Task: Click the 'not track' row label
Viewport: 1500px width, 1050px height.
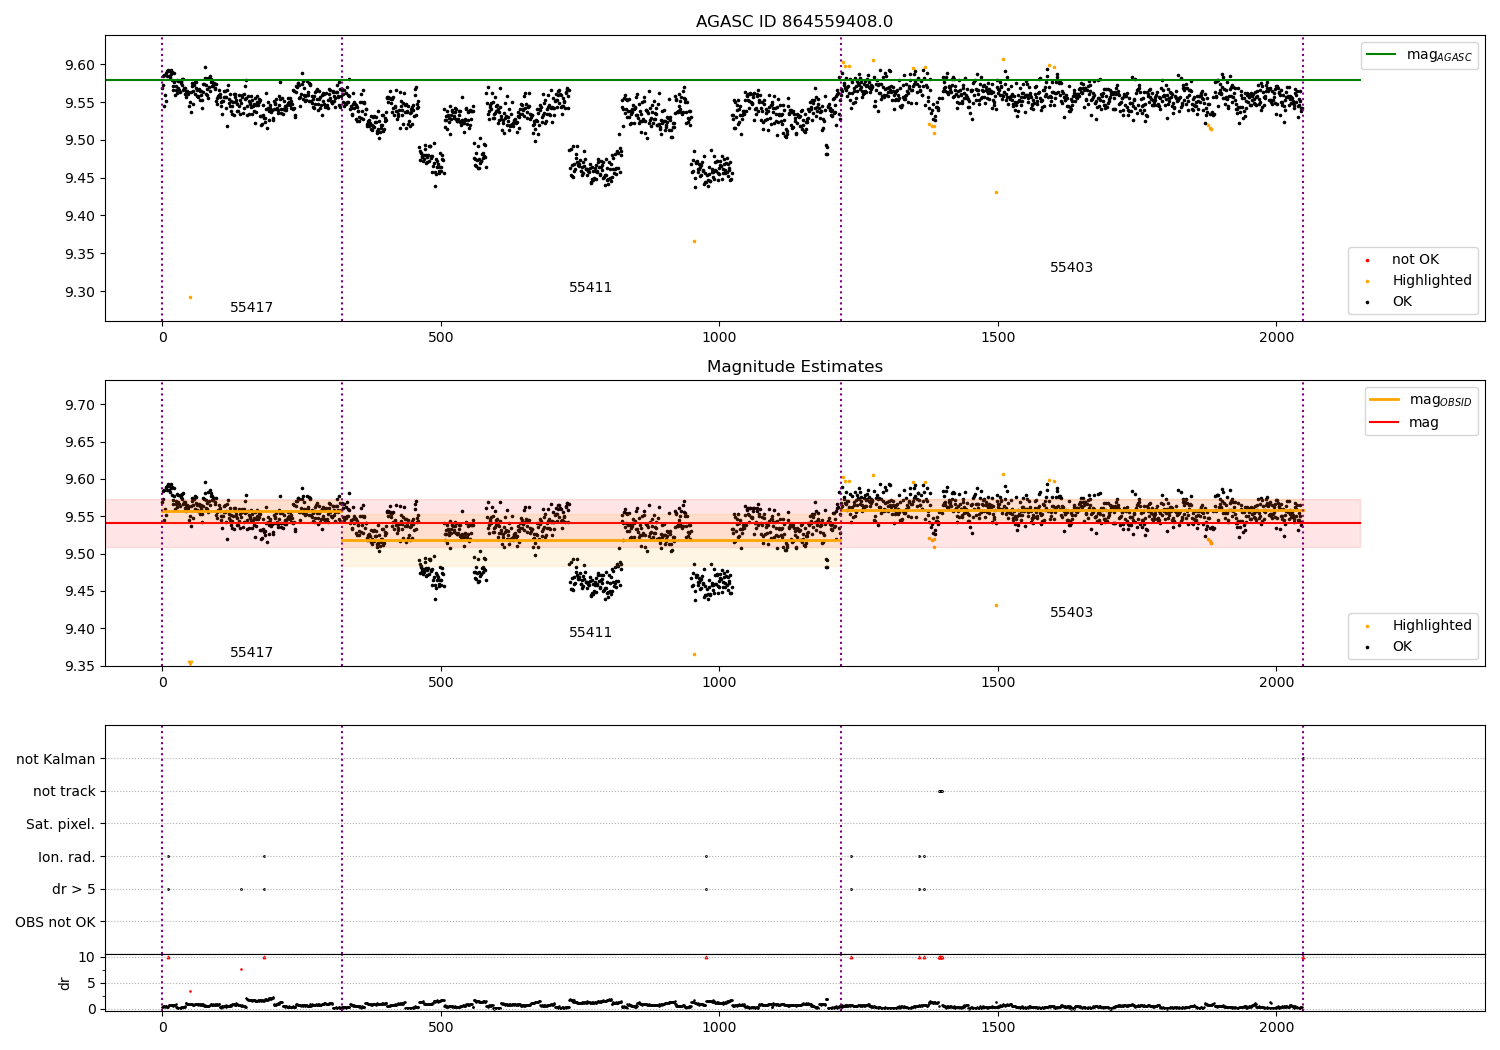Action: point(64,792)
